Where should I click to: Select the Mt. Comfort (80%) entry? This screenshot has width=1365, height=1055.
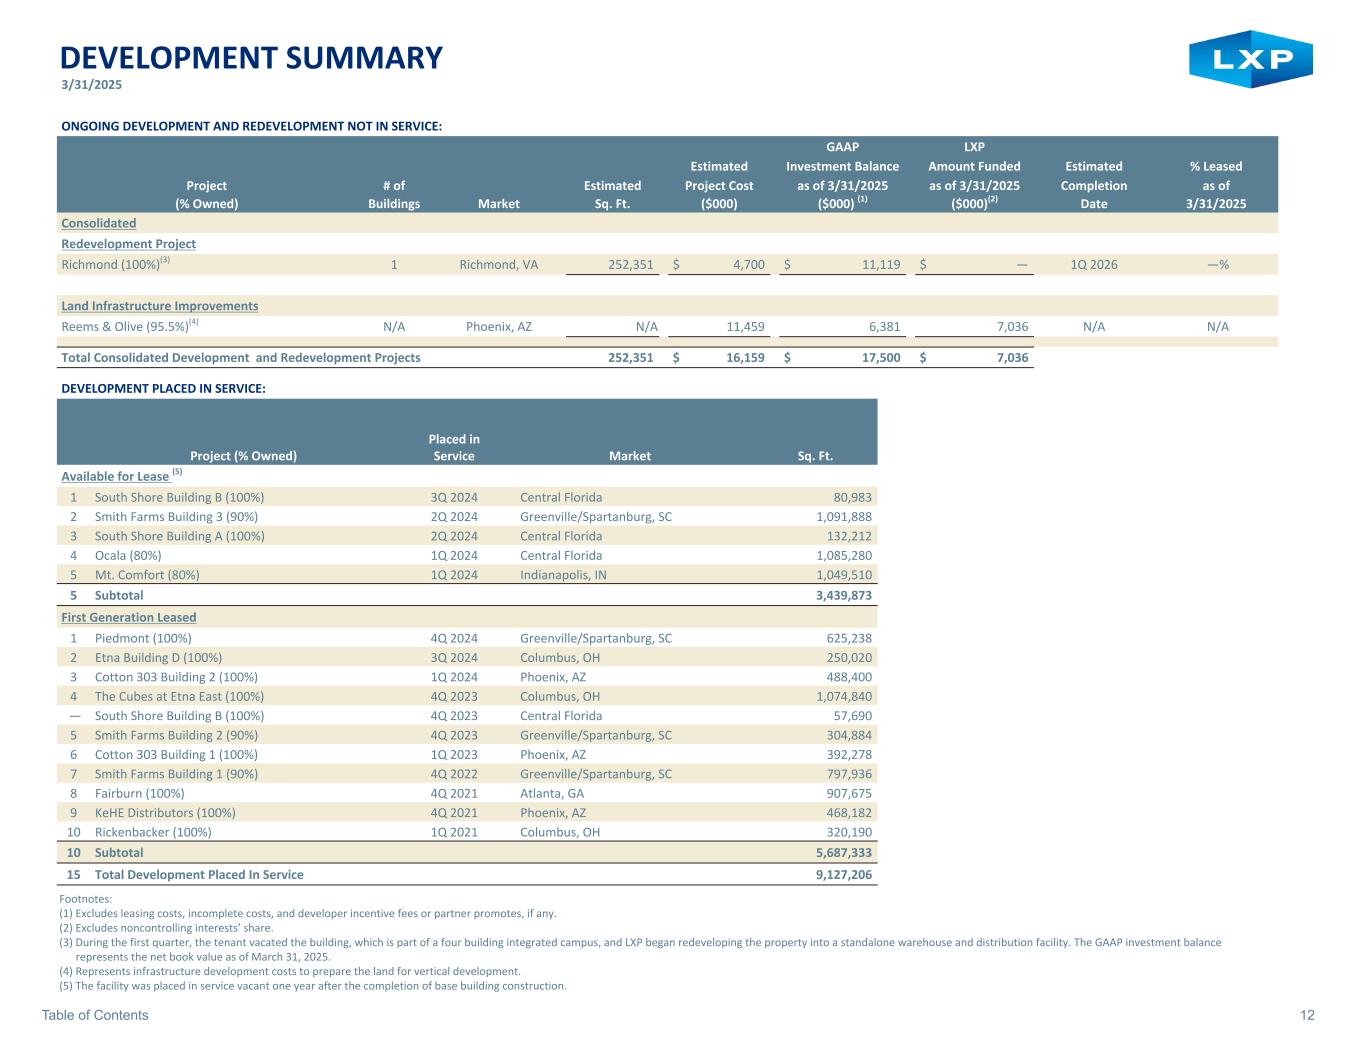point(147,575)
